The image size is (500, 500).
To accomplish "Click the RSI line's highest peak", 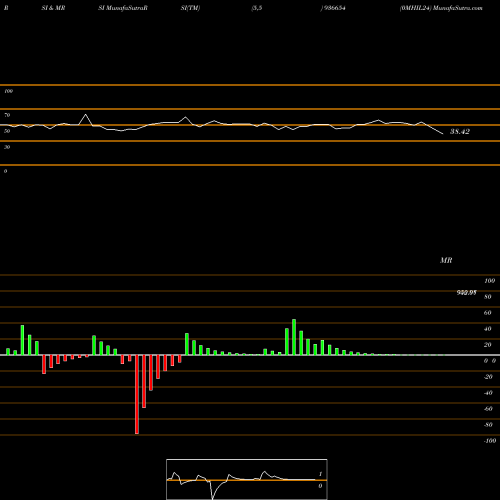I will (x=86, y=115).
